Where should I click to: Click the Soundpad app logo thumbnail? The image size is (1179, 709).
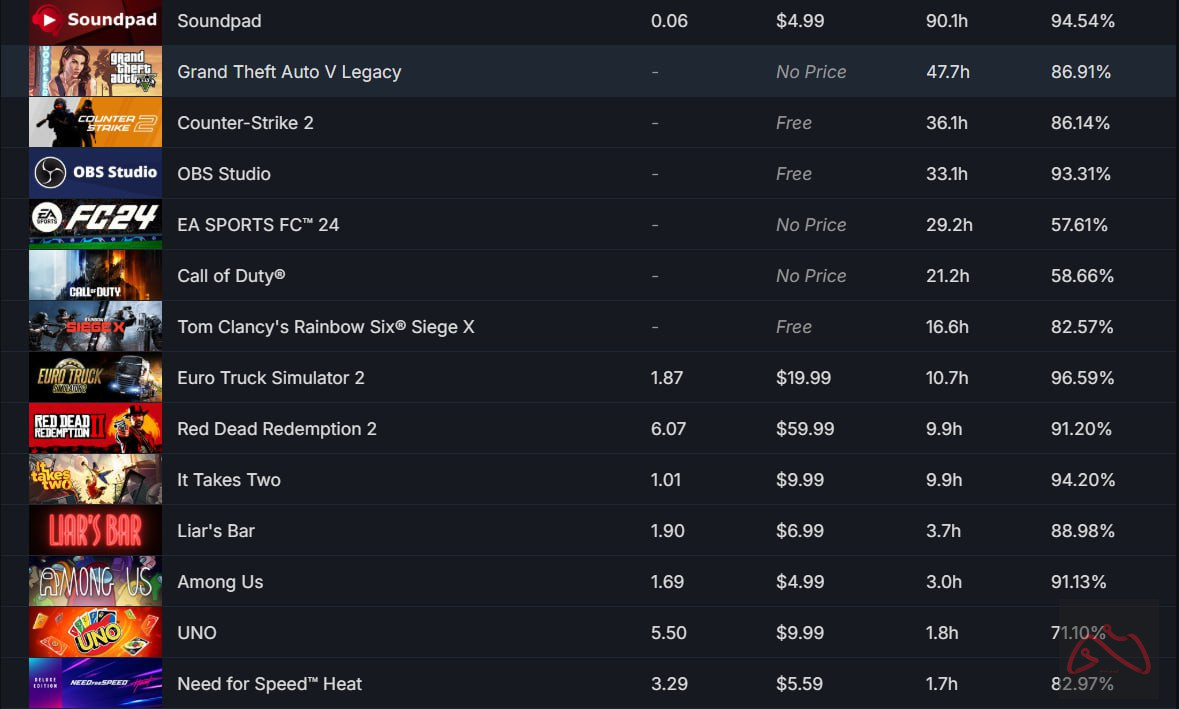pos(95,21)
